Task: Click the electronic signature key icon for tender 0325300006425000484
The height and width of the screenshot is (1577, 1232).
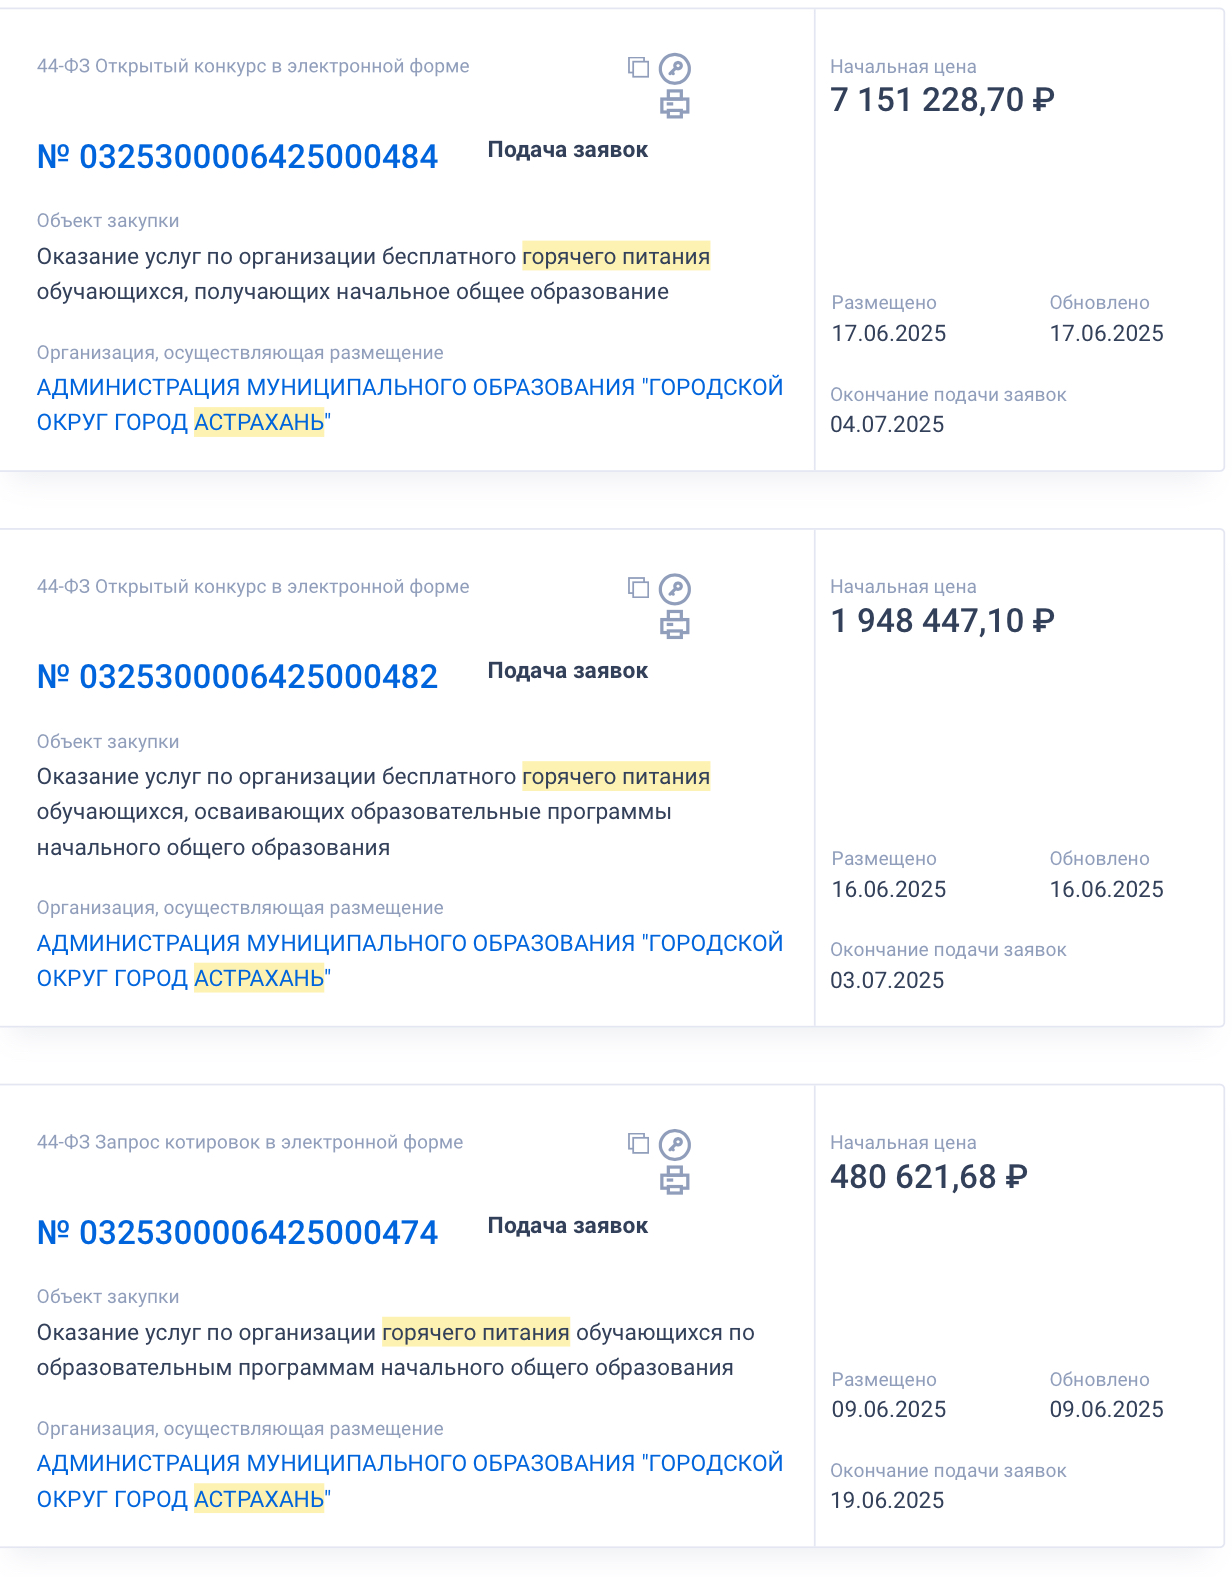Action: (x=675, y=69)
